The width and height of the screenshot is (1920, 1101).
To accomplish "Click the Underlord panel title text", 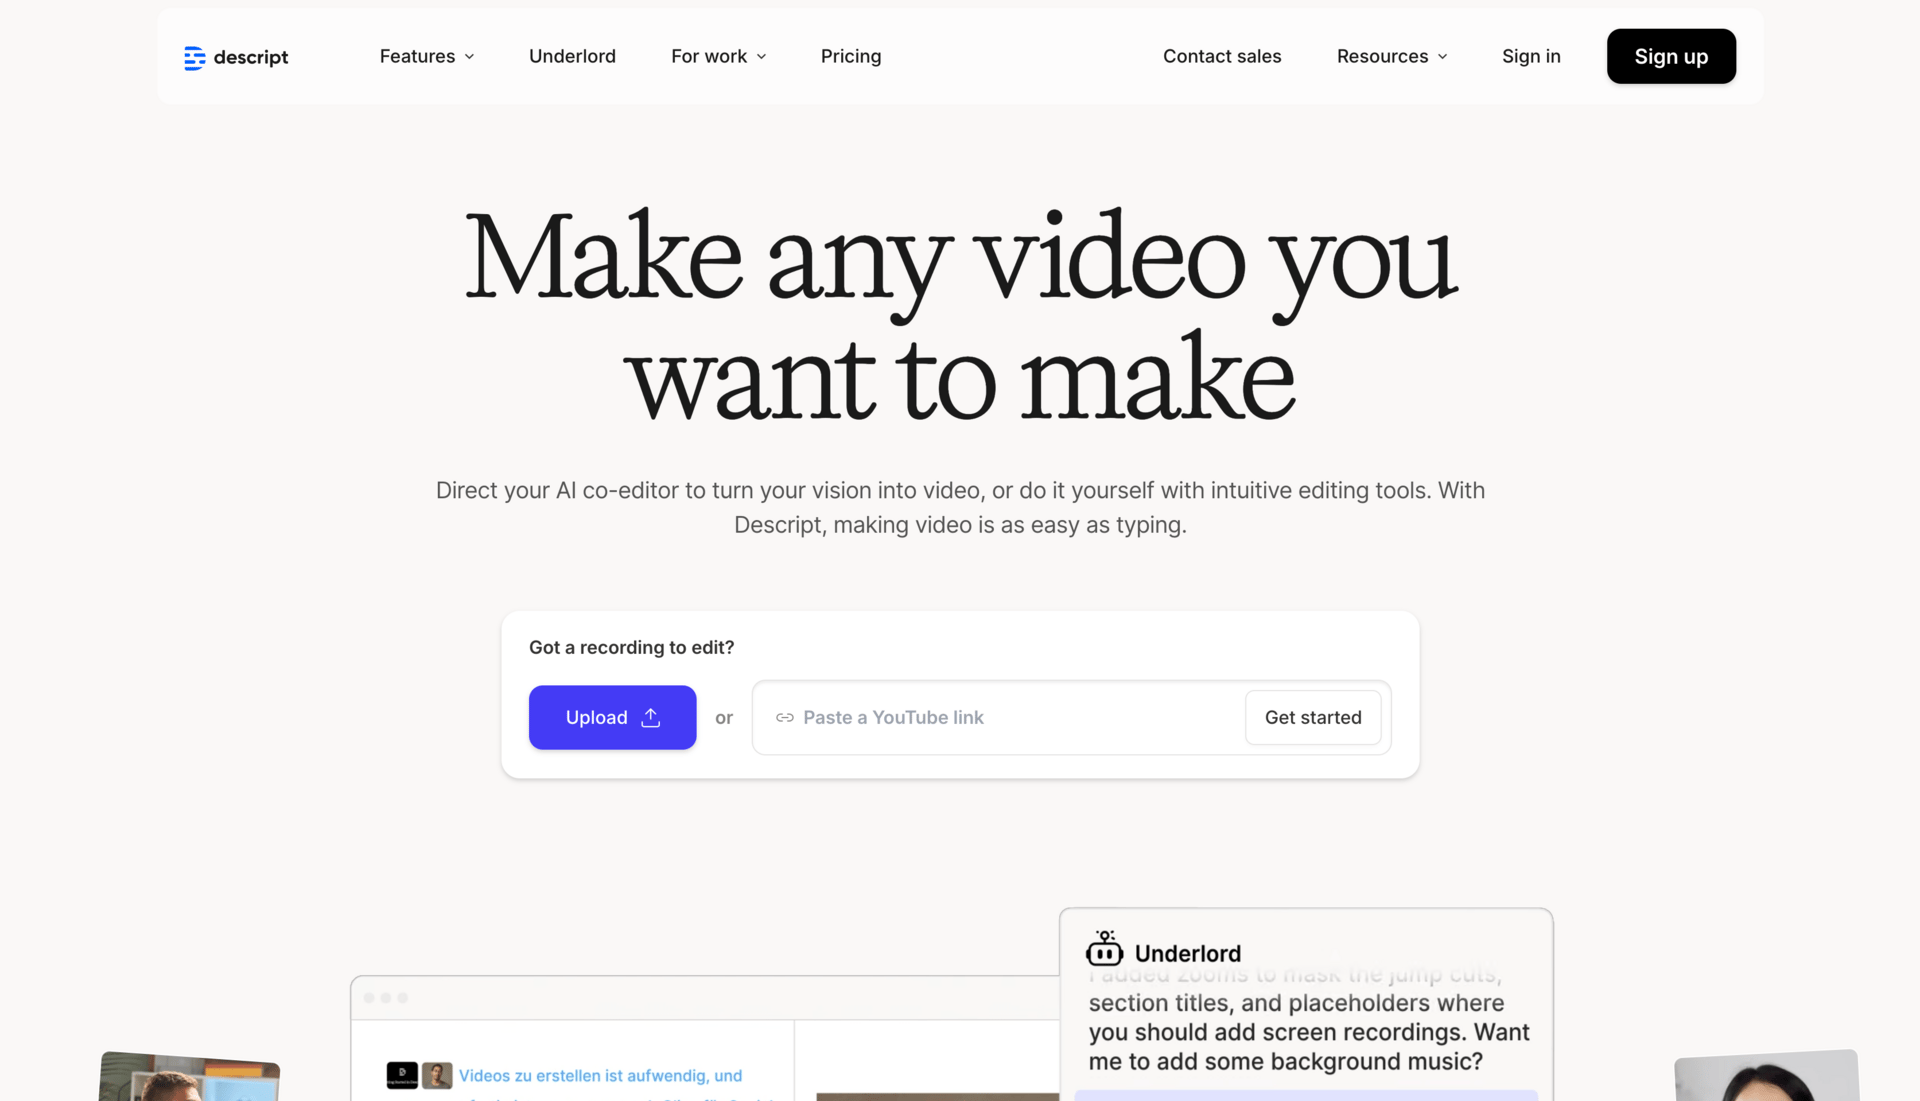I will click(x=1187, y=953).
